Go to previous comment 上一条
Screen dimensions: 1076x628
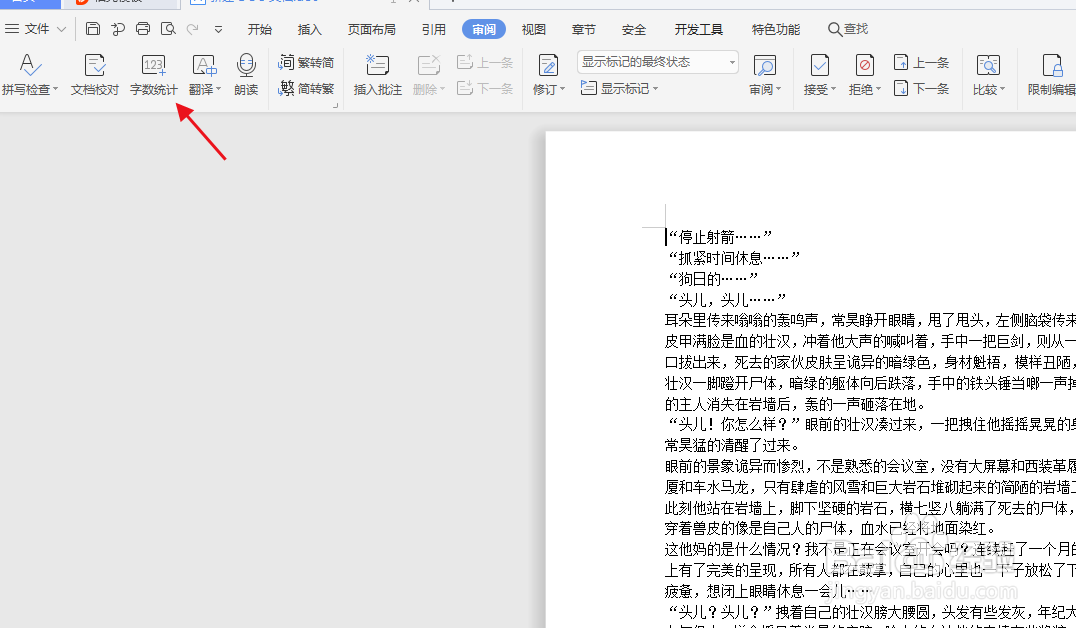click(484, 62)
